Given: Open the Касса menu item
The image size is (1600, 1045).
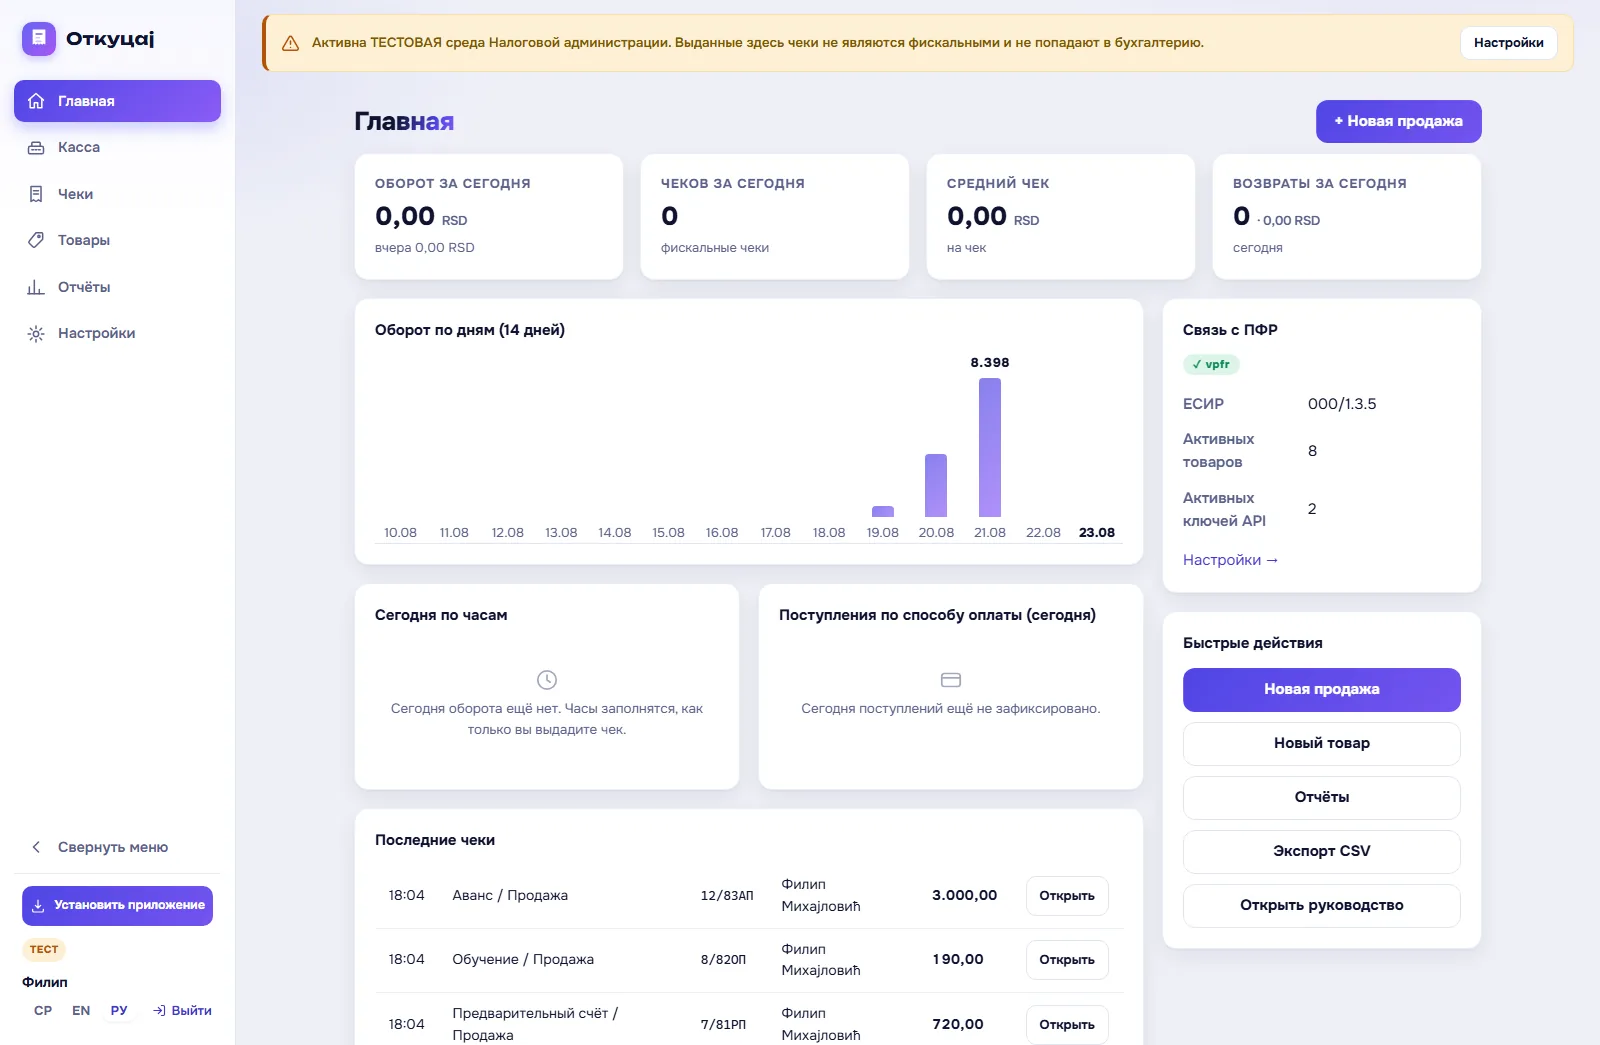Looking at the screenshot, I should 117,148.
